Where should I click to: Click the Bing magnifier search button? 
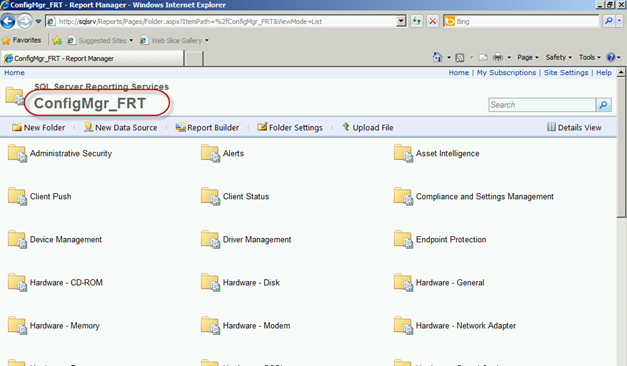(609, 21)
